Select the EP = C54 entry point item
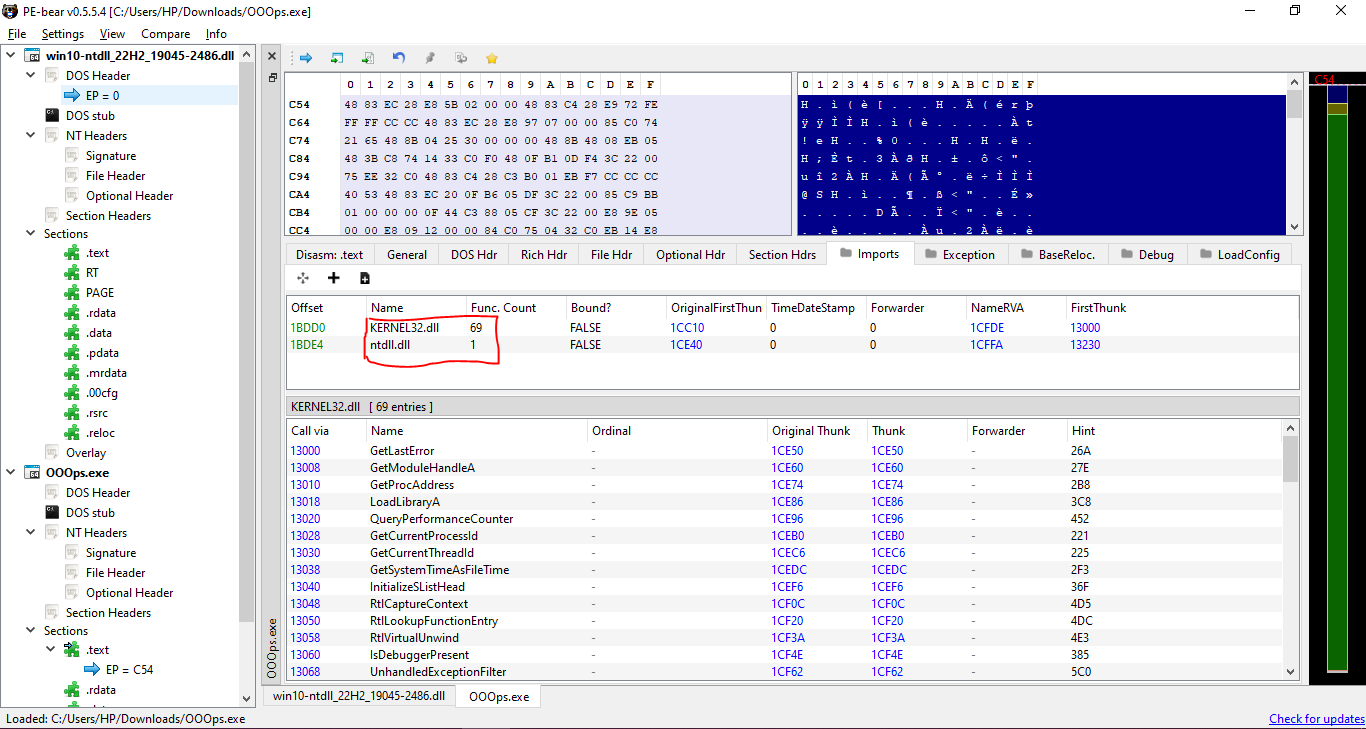The image size is (1366, 729). coord(129,670)
